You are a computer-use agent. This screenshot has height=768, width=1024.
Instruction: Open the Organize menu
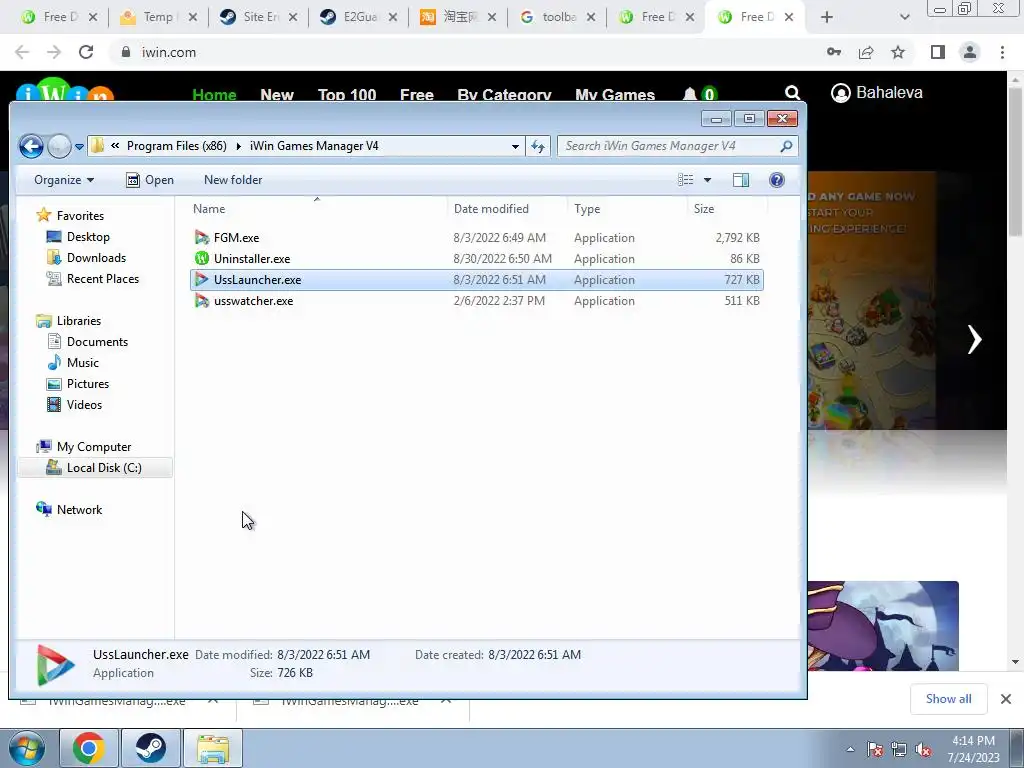[x=64, y=180]
